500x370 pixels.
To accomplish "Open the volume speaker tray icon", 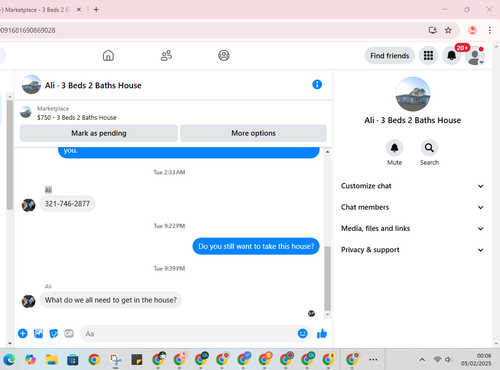I will click(x=449, y=359).
